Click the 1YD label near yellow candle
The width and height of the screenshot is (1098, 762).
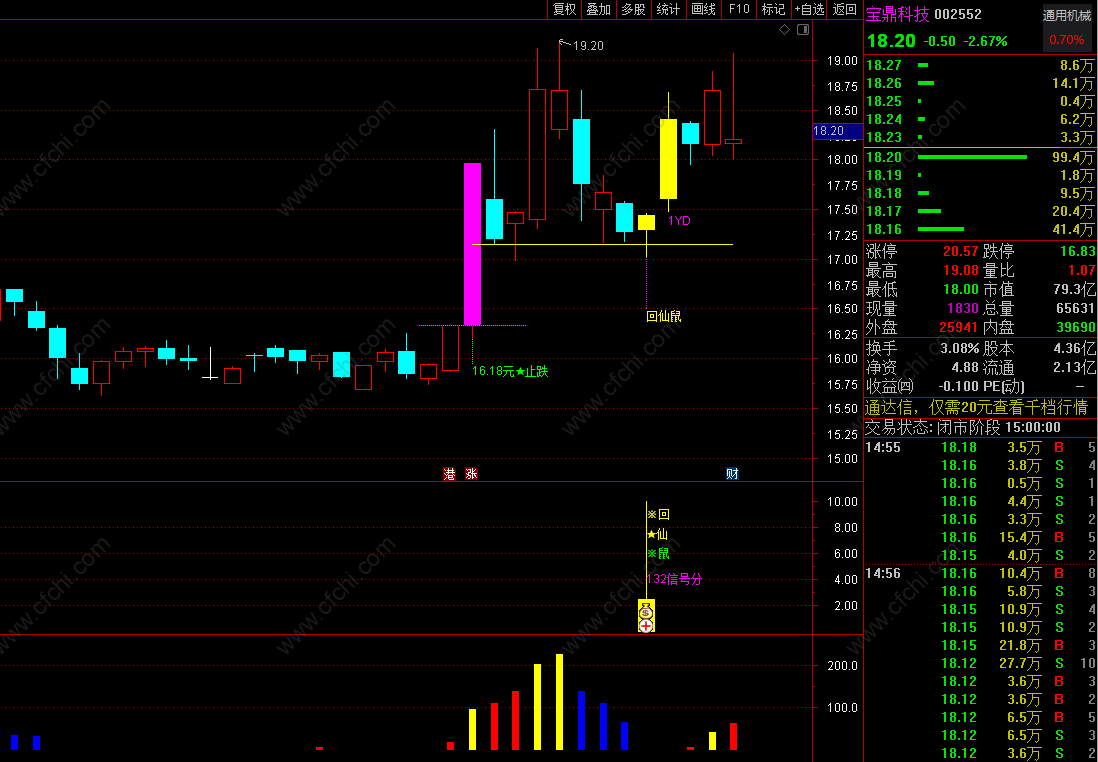[x=679, y=221]
